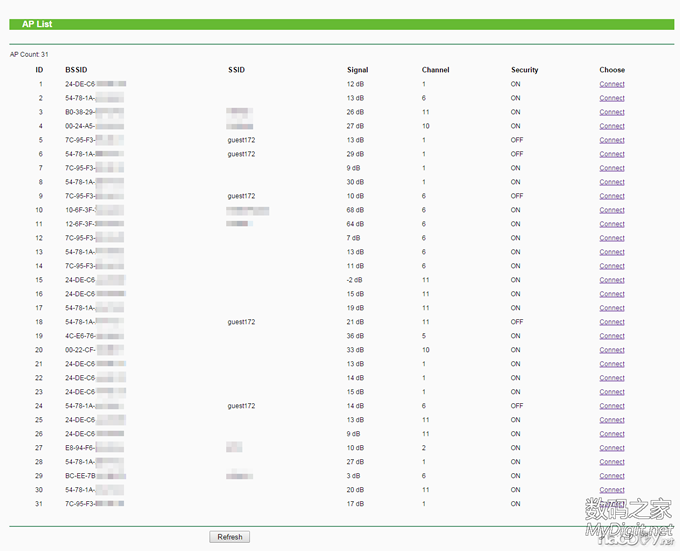680x551 pixels.
Task: Connect to the AP showing -2 dB signal
Action: coord(612,280)
